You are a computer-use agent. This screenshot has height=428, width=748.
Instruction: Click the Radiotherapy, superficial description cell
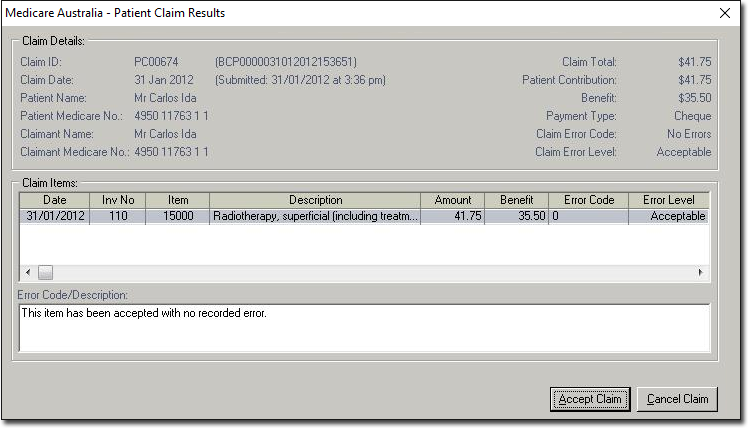point(315,216)
